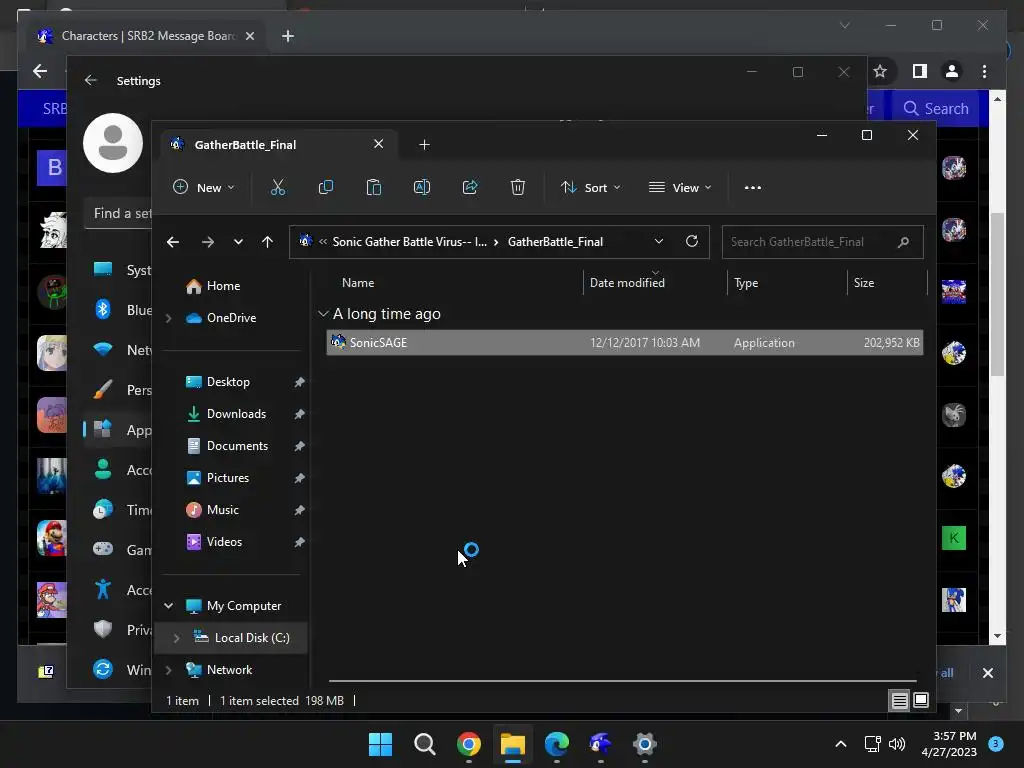Click the Cut scissors icon in File Explorer toolbar
The width and height of the screenshot is (1024, 768).
pos(278,187)
